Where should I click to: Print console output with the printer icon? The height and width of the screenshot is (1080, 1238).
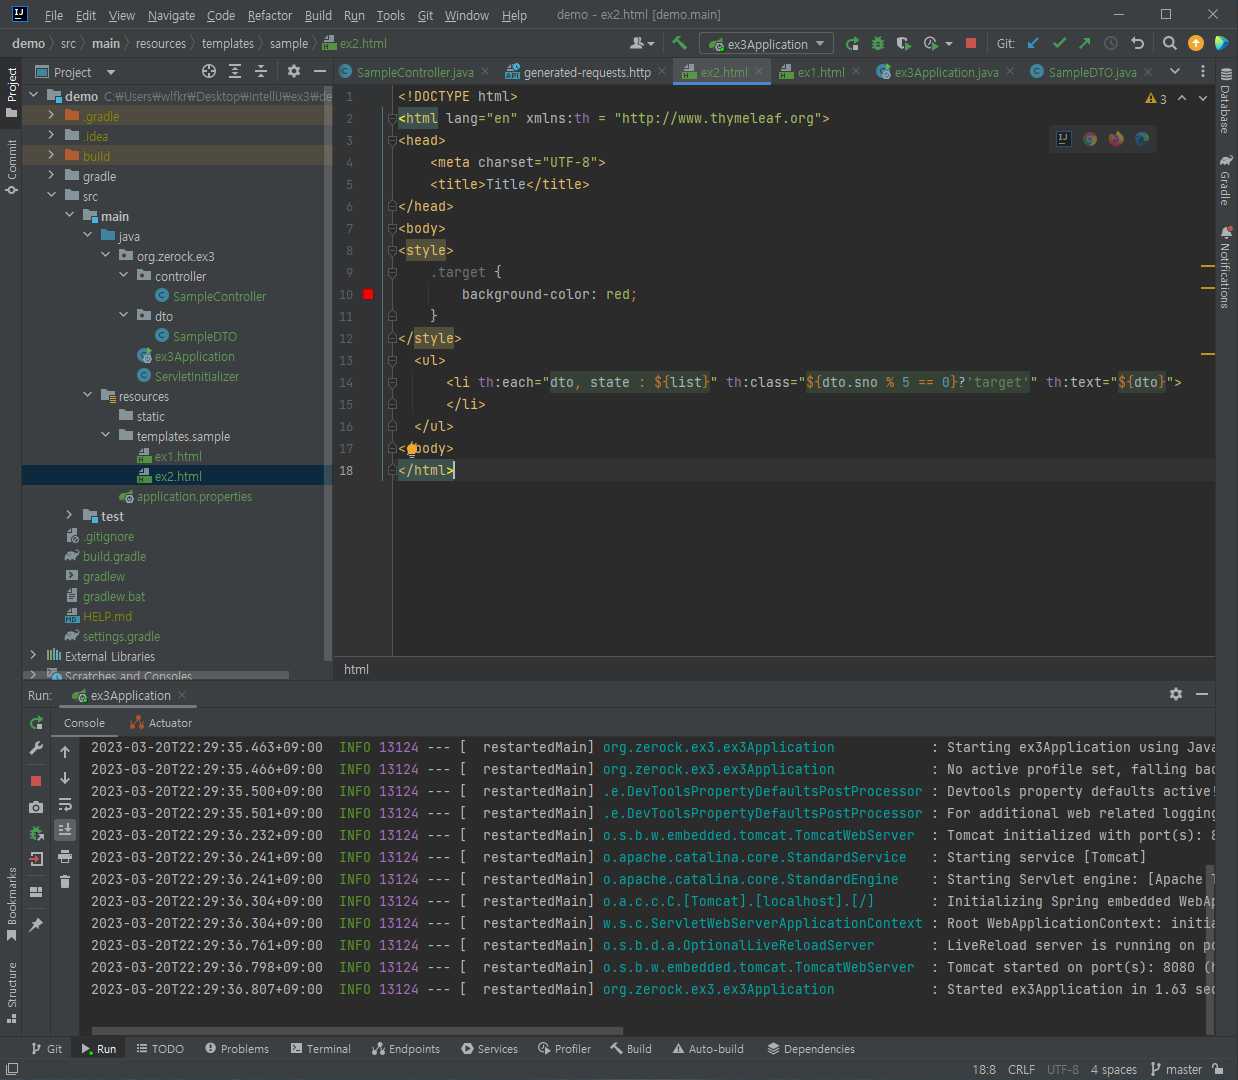(65, 856)
